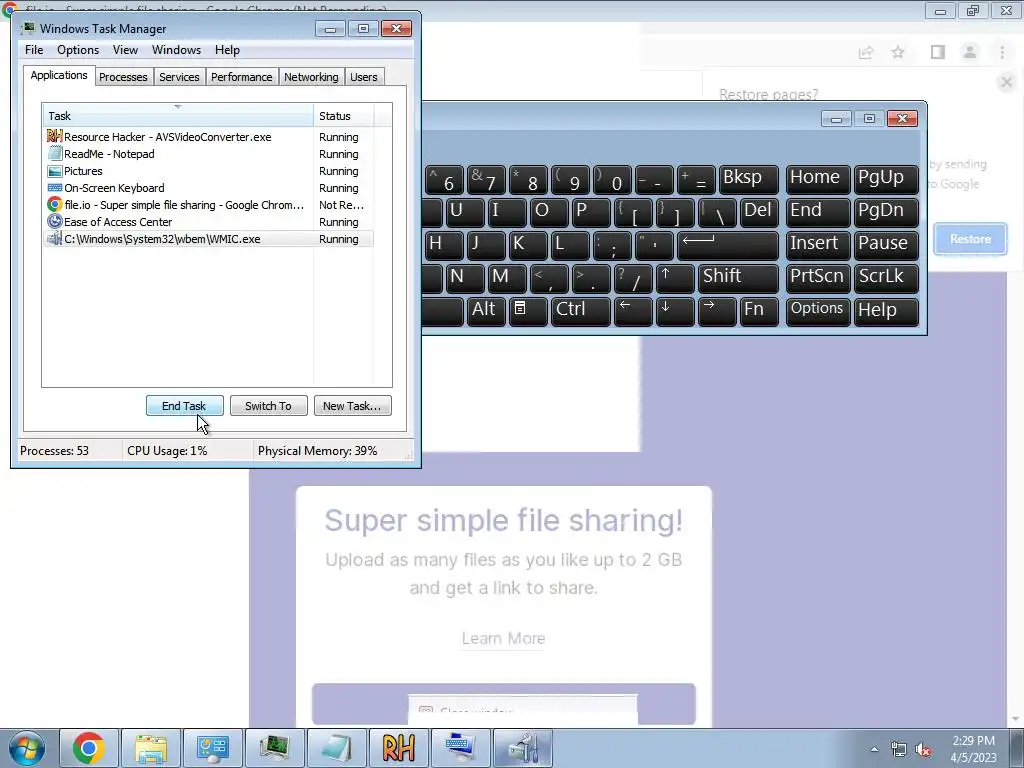The image size is (1024, 768).
Task: Click the End Task button
Action: (184, 406)
